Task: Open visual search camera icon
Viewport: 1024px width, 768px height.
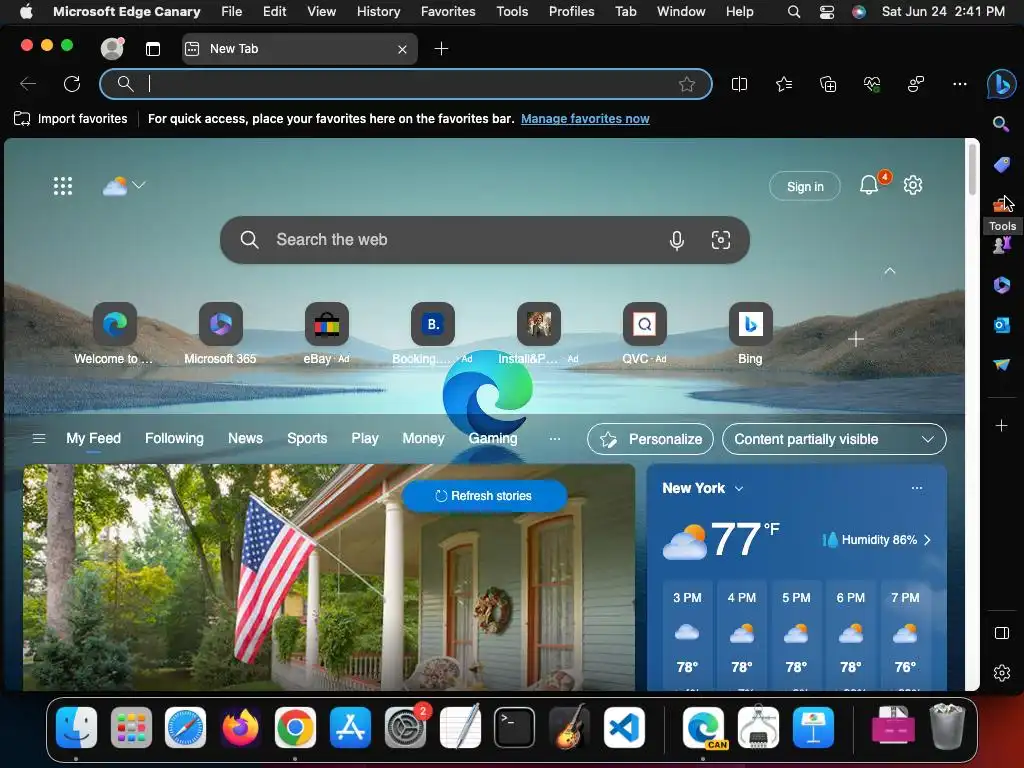Action: [720, 240]
